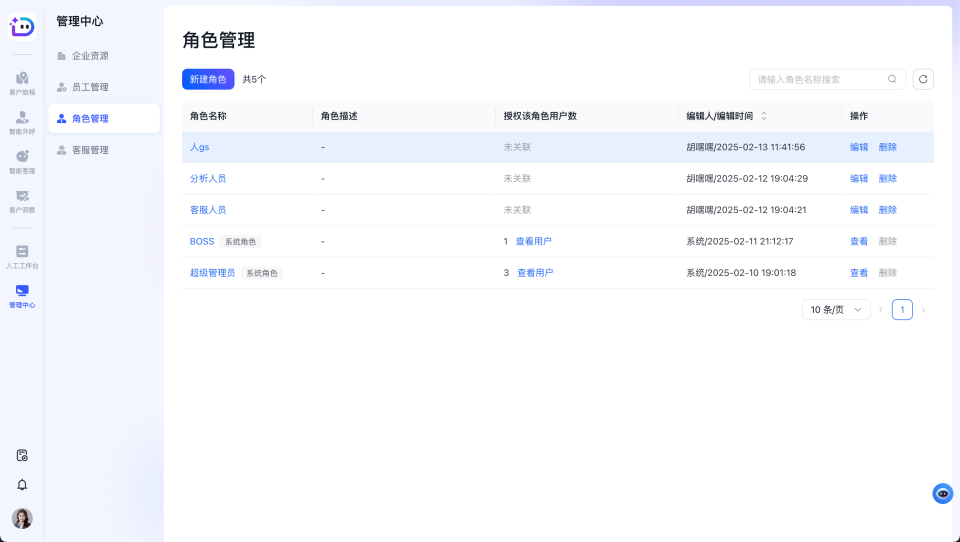Click the task record icon above bell
The height and width of the screenshot is (542, 960).
tap(22, 455)
